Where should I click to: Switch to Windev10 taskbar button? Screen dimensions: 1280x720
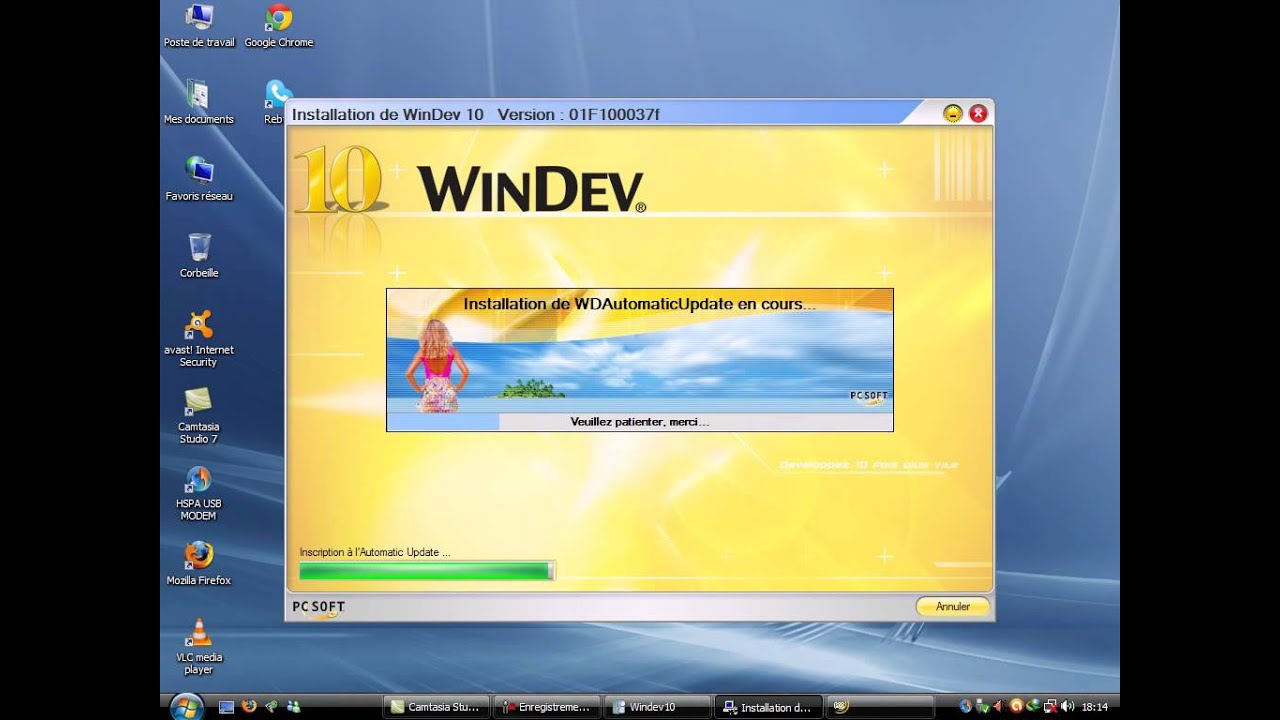coord(658,707)
